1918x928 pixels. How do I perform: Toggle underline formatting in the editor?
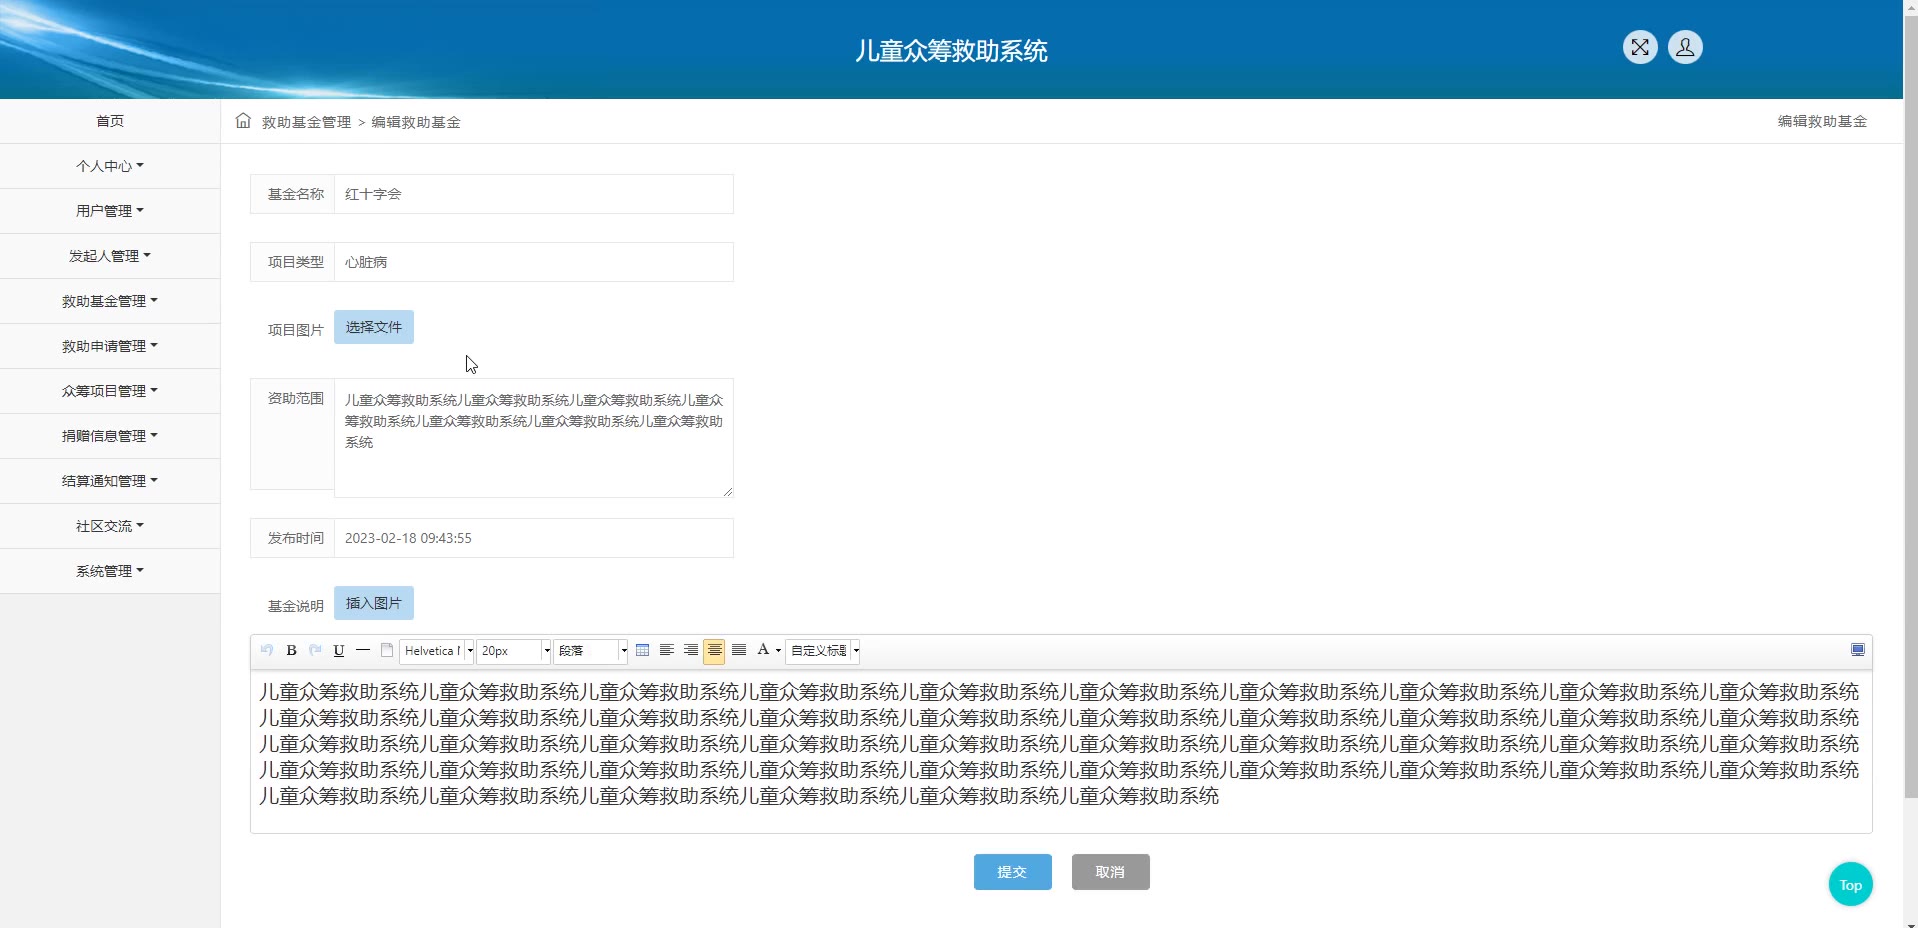pyautogui.click(x=339, y=650)
